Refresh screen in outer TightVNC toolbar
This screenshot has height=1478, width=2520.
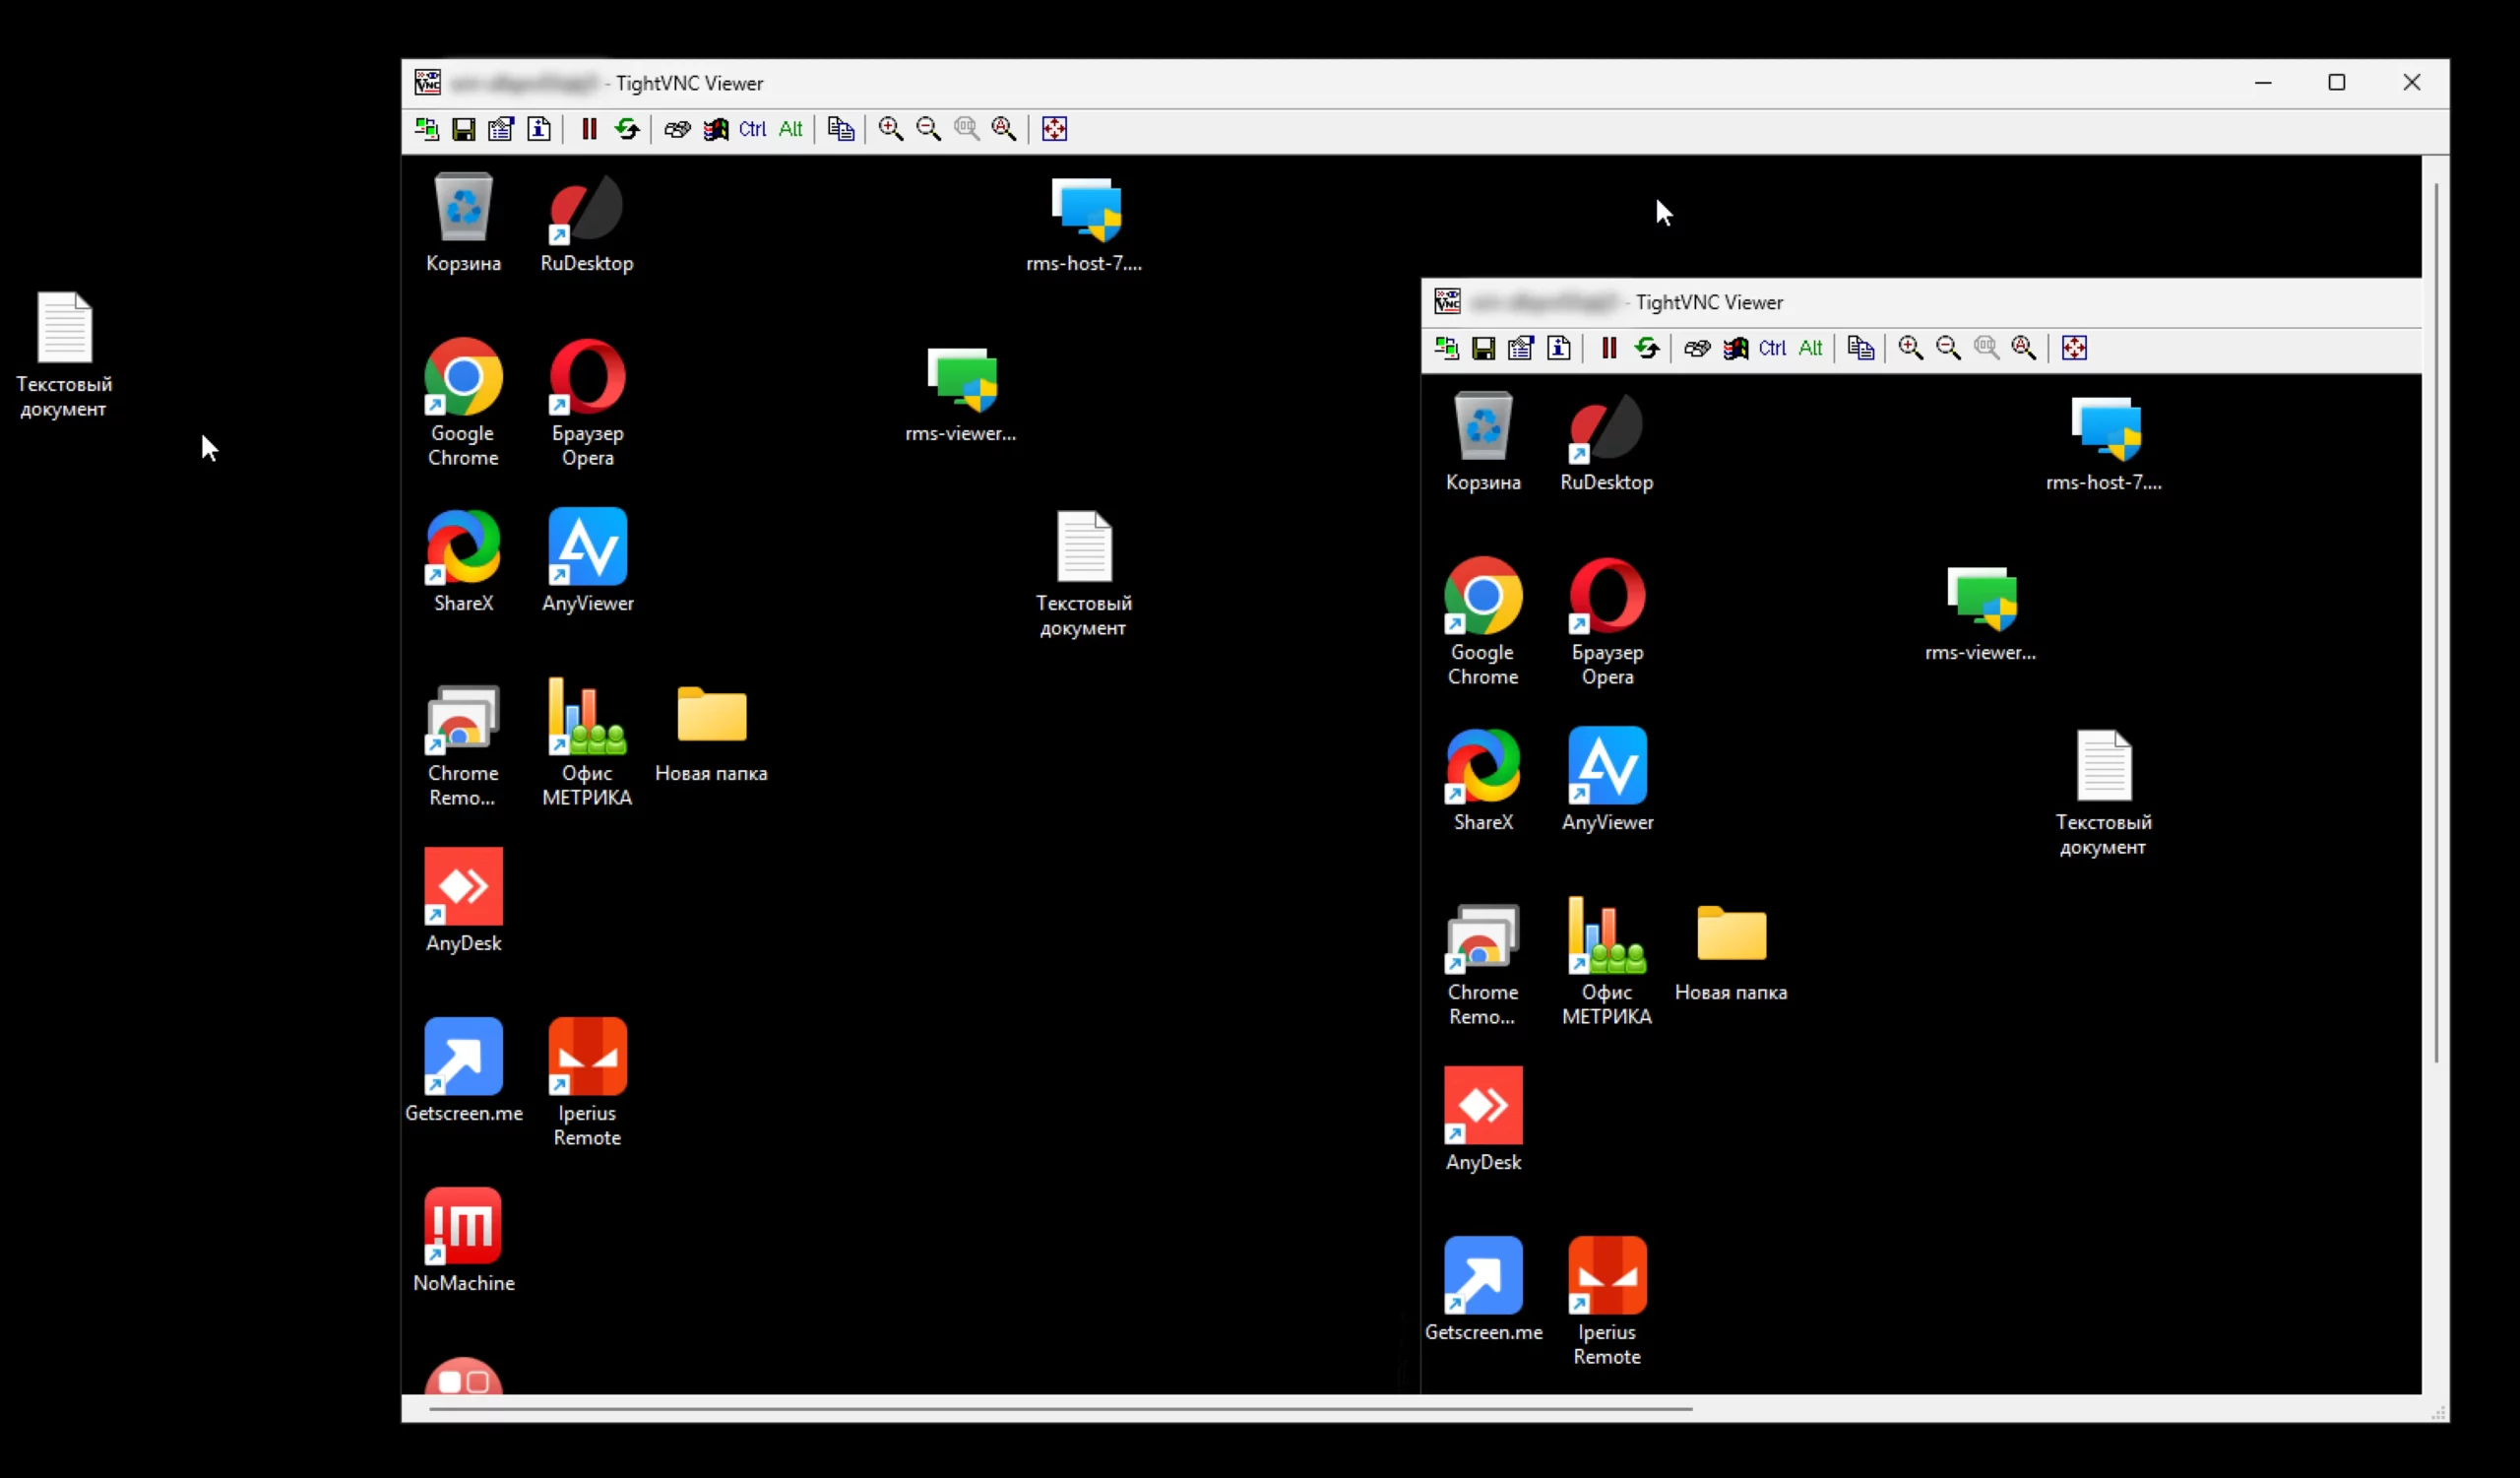627,129
